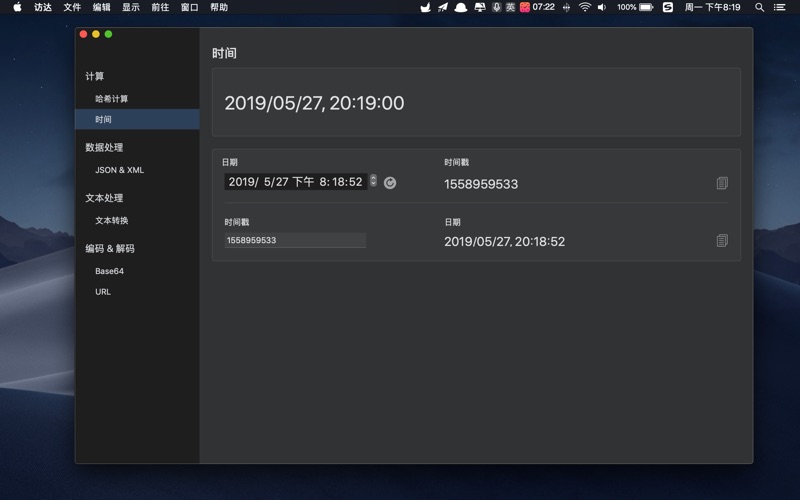The width and height of the screenshot is (800, 500).
Task: Open the 显示 menu
Action: (x=131, y=7)
